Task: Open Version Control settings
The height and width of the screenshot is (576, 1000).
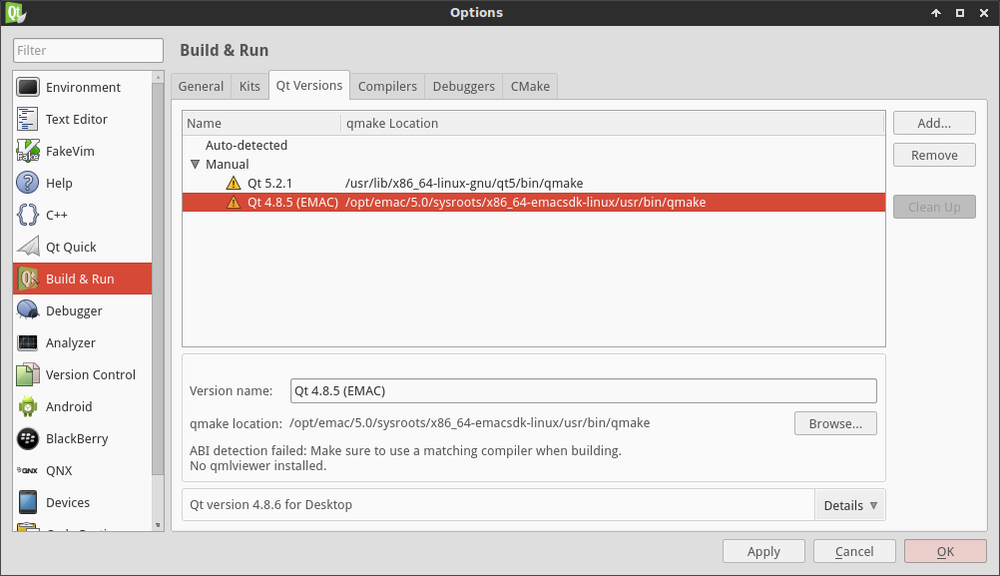Action: click(x=90, y=375)
